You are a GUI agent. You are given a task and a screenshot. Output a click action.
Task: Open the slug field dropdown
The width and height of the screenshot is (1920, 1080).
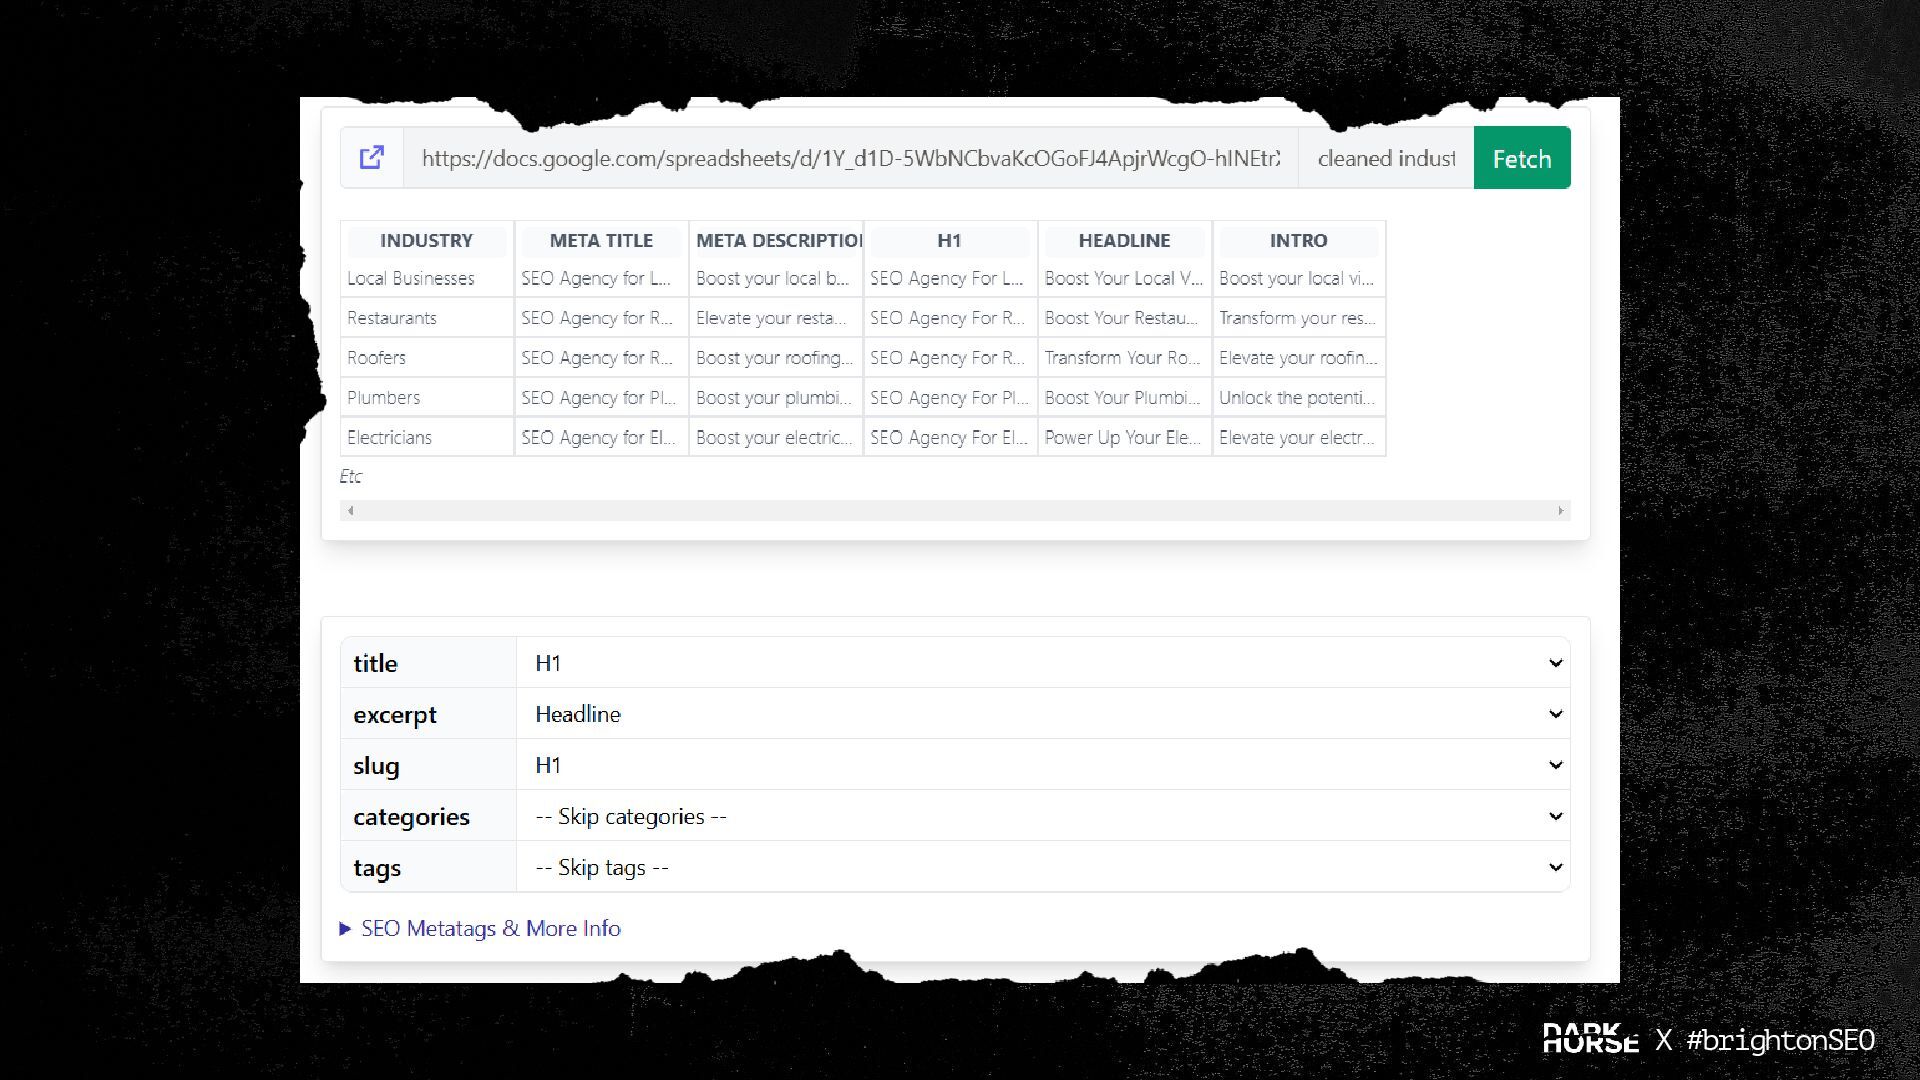click(1042, 765)
